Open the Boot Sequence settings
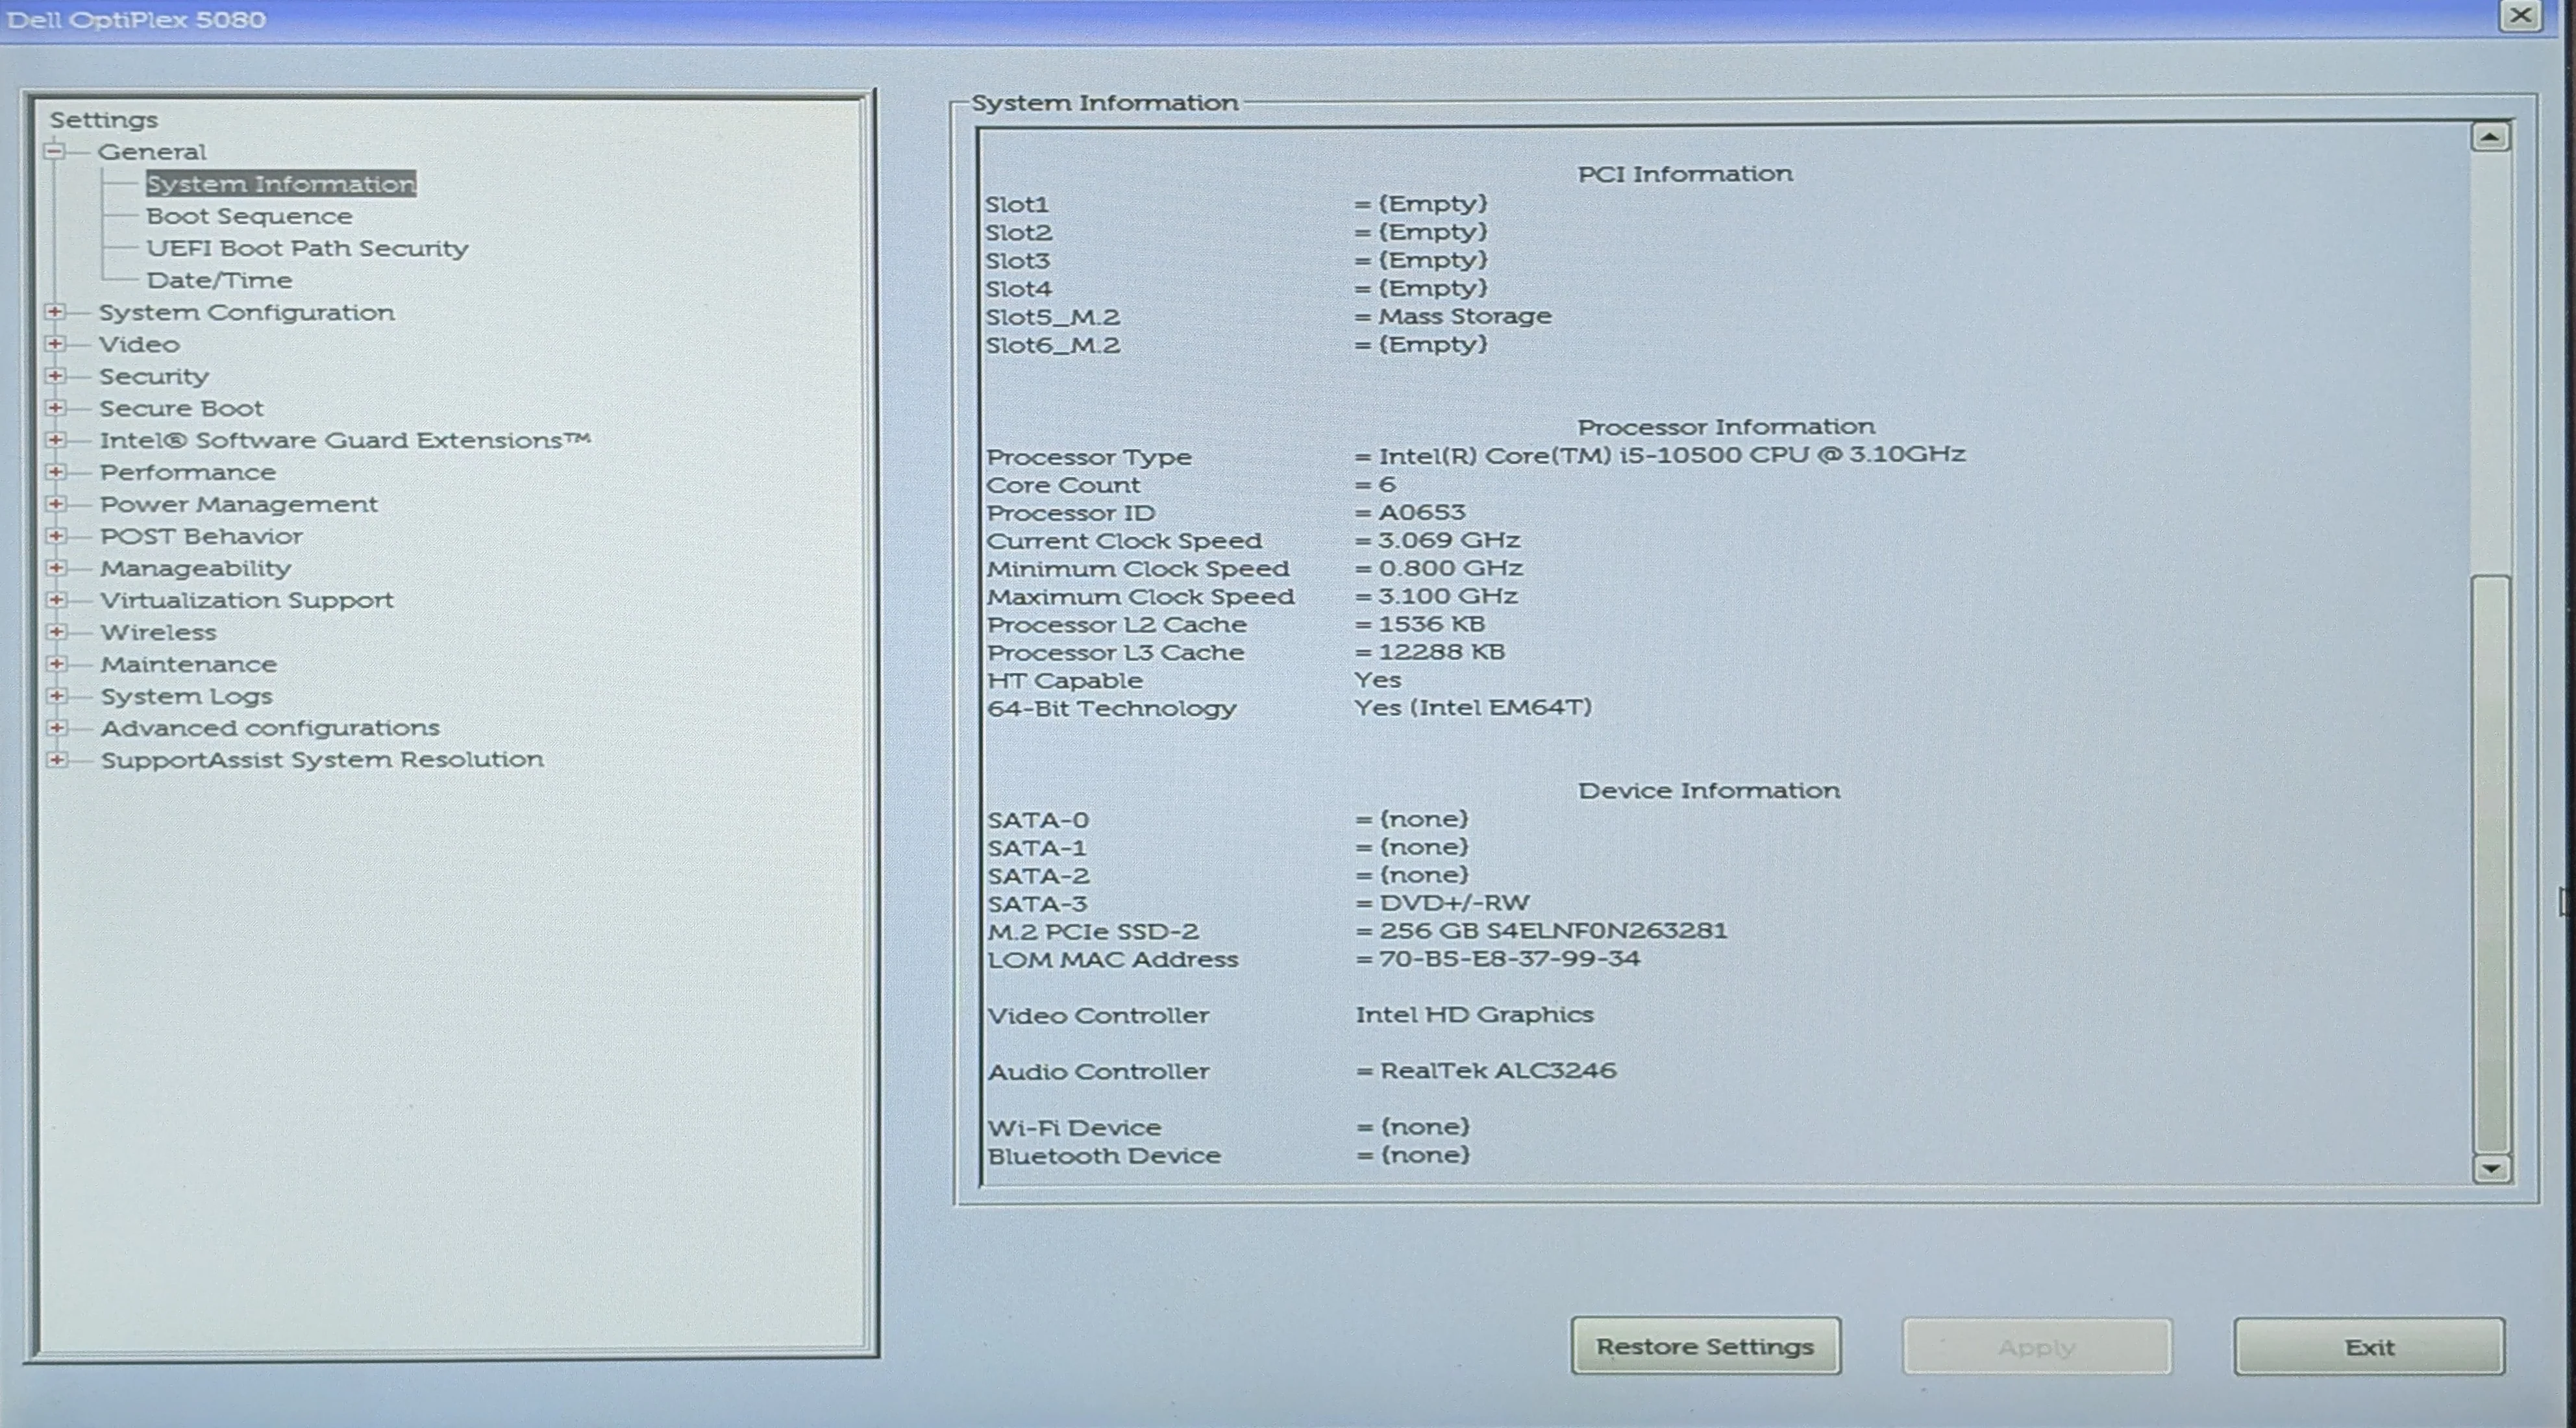The image size is (2576, 1428). pyautogui.click(x=249, y=216)
